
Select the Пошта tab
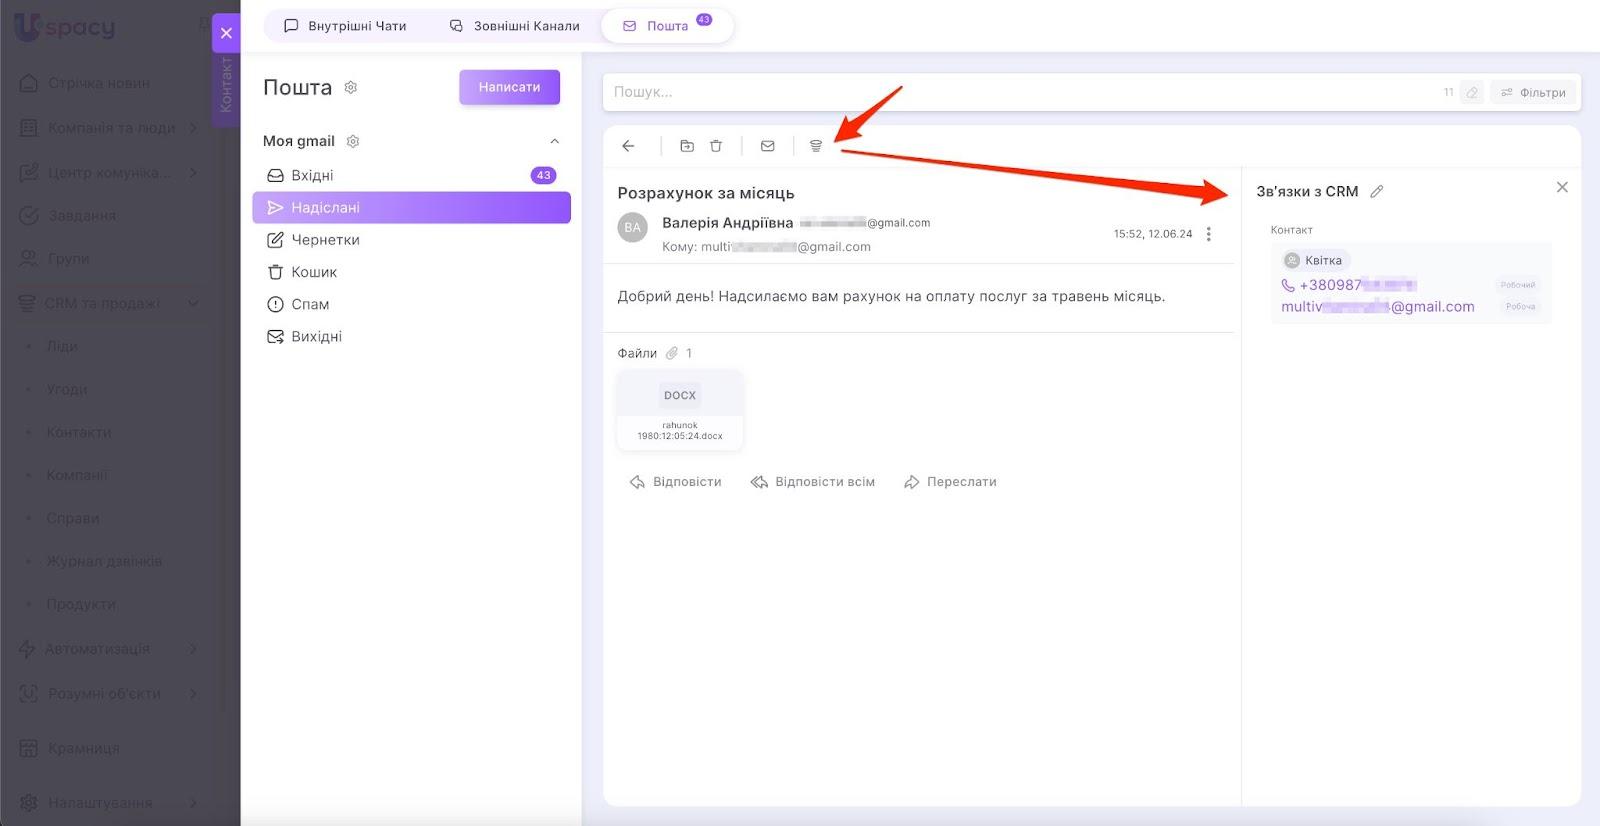(667, 26)
